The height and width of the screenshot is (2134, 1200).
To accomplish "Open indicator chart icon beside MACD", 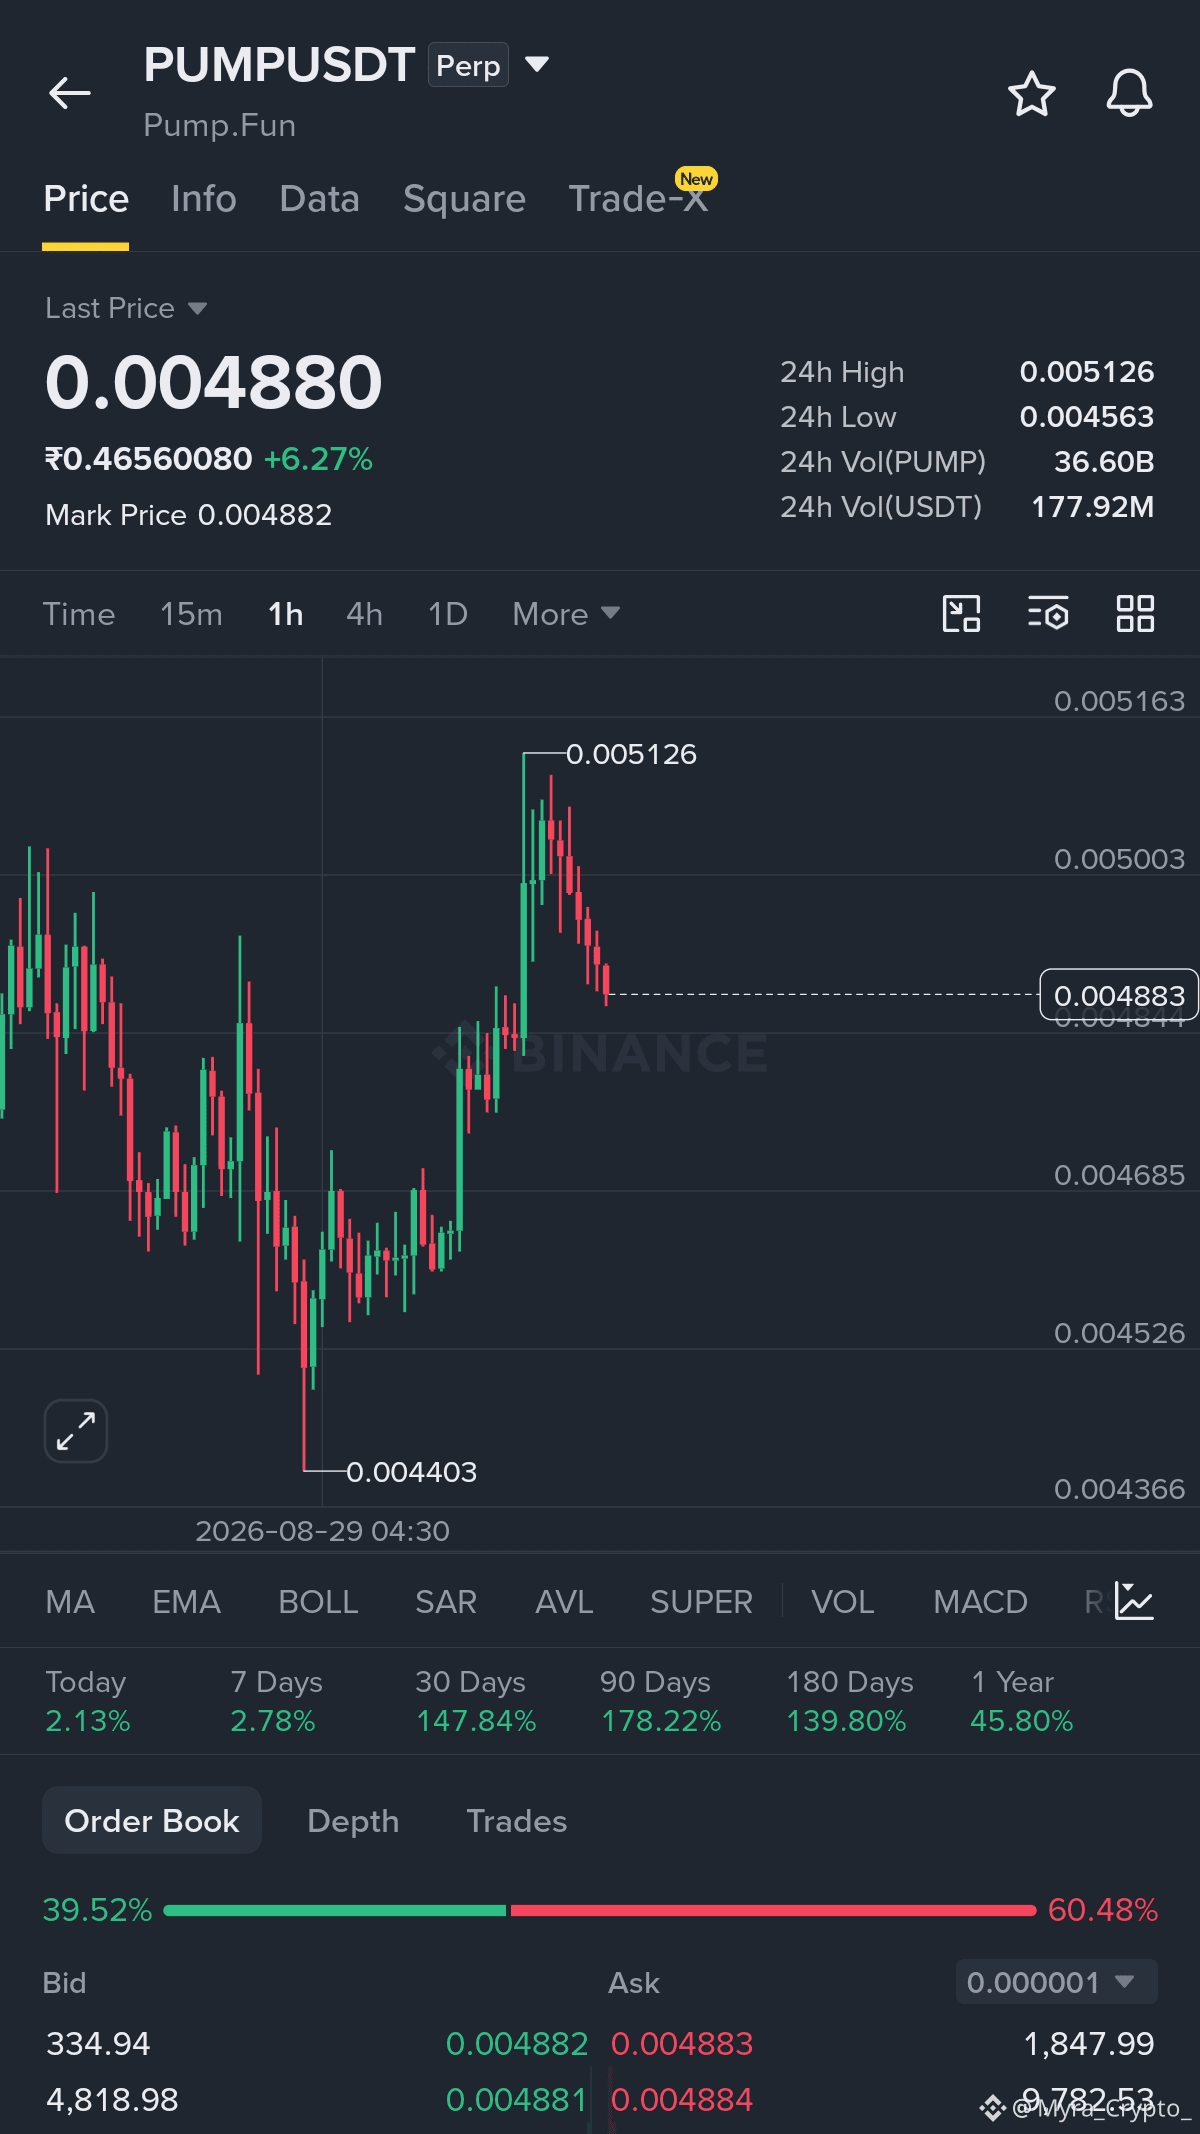I will [1134, 1601].
